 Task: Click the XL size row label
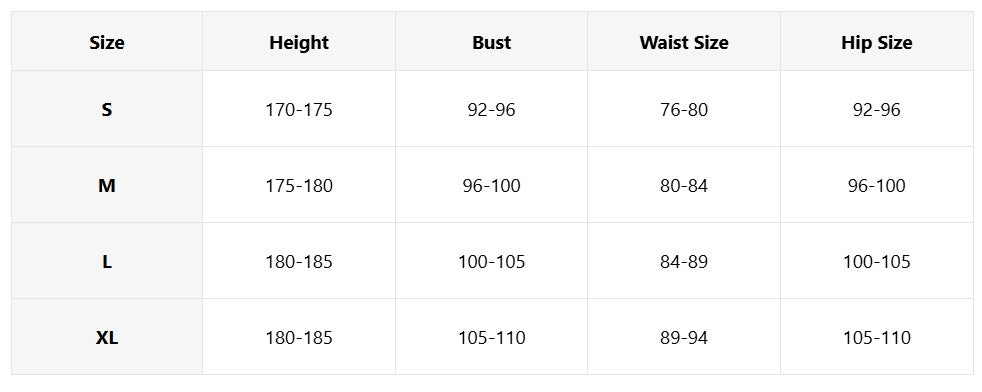107,338
